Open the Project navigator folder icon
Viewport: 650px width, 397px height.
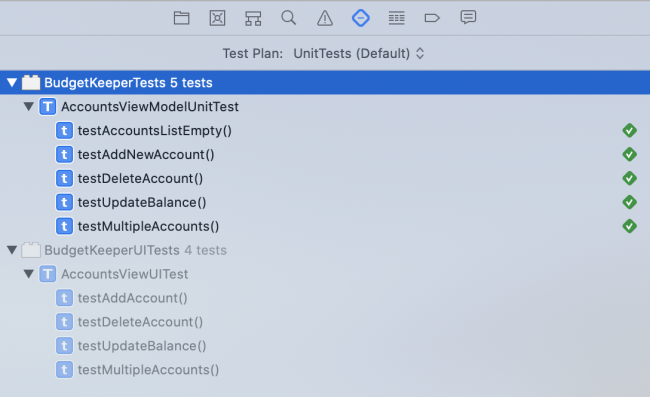[x=182, y=18]
